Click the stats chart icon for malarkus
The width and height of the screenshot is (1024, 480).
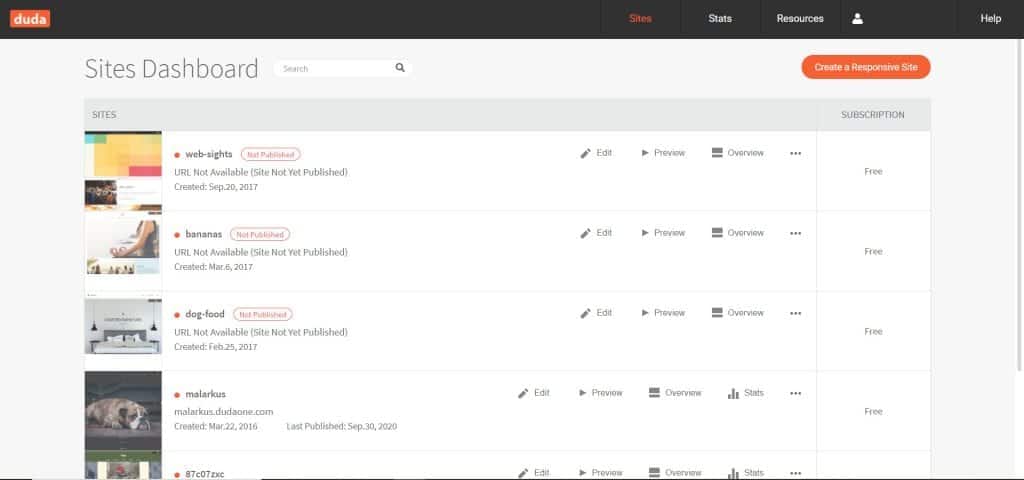(733, 393)
